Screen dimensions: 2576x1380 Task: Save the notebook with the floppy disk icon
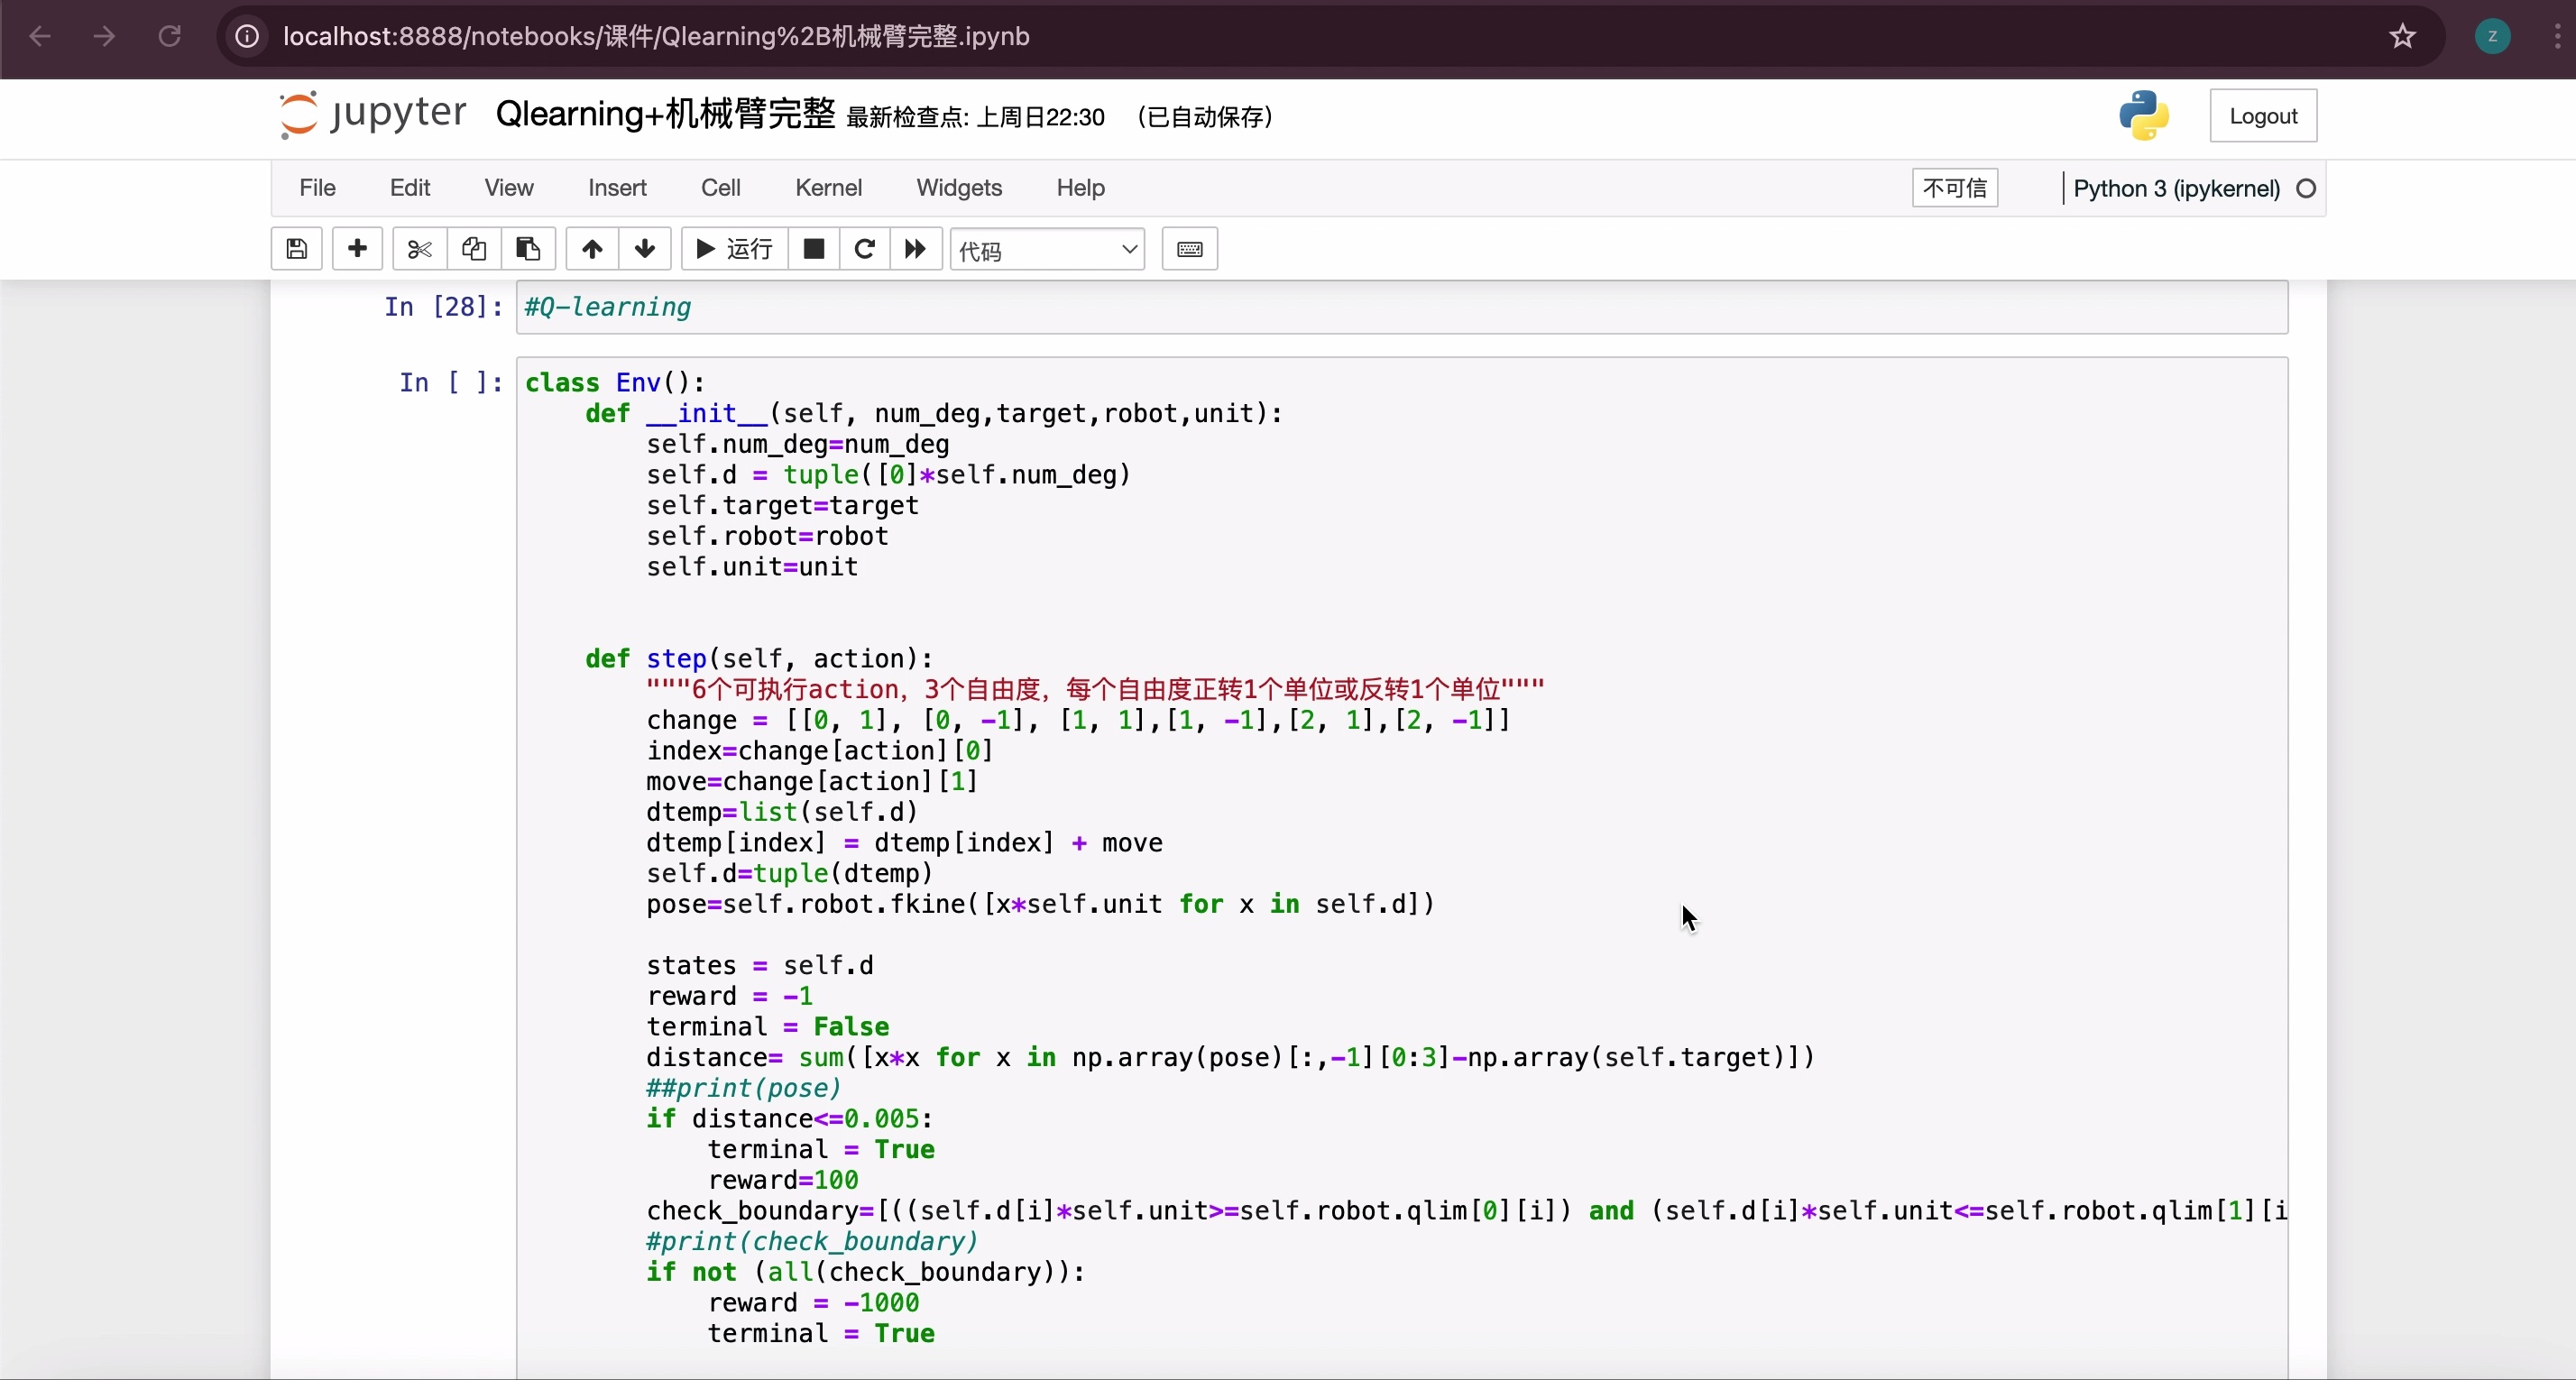tap(296, 249)
